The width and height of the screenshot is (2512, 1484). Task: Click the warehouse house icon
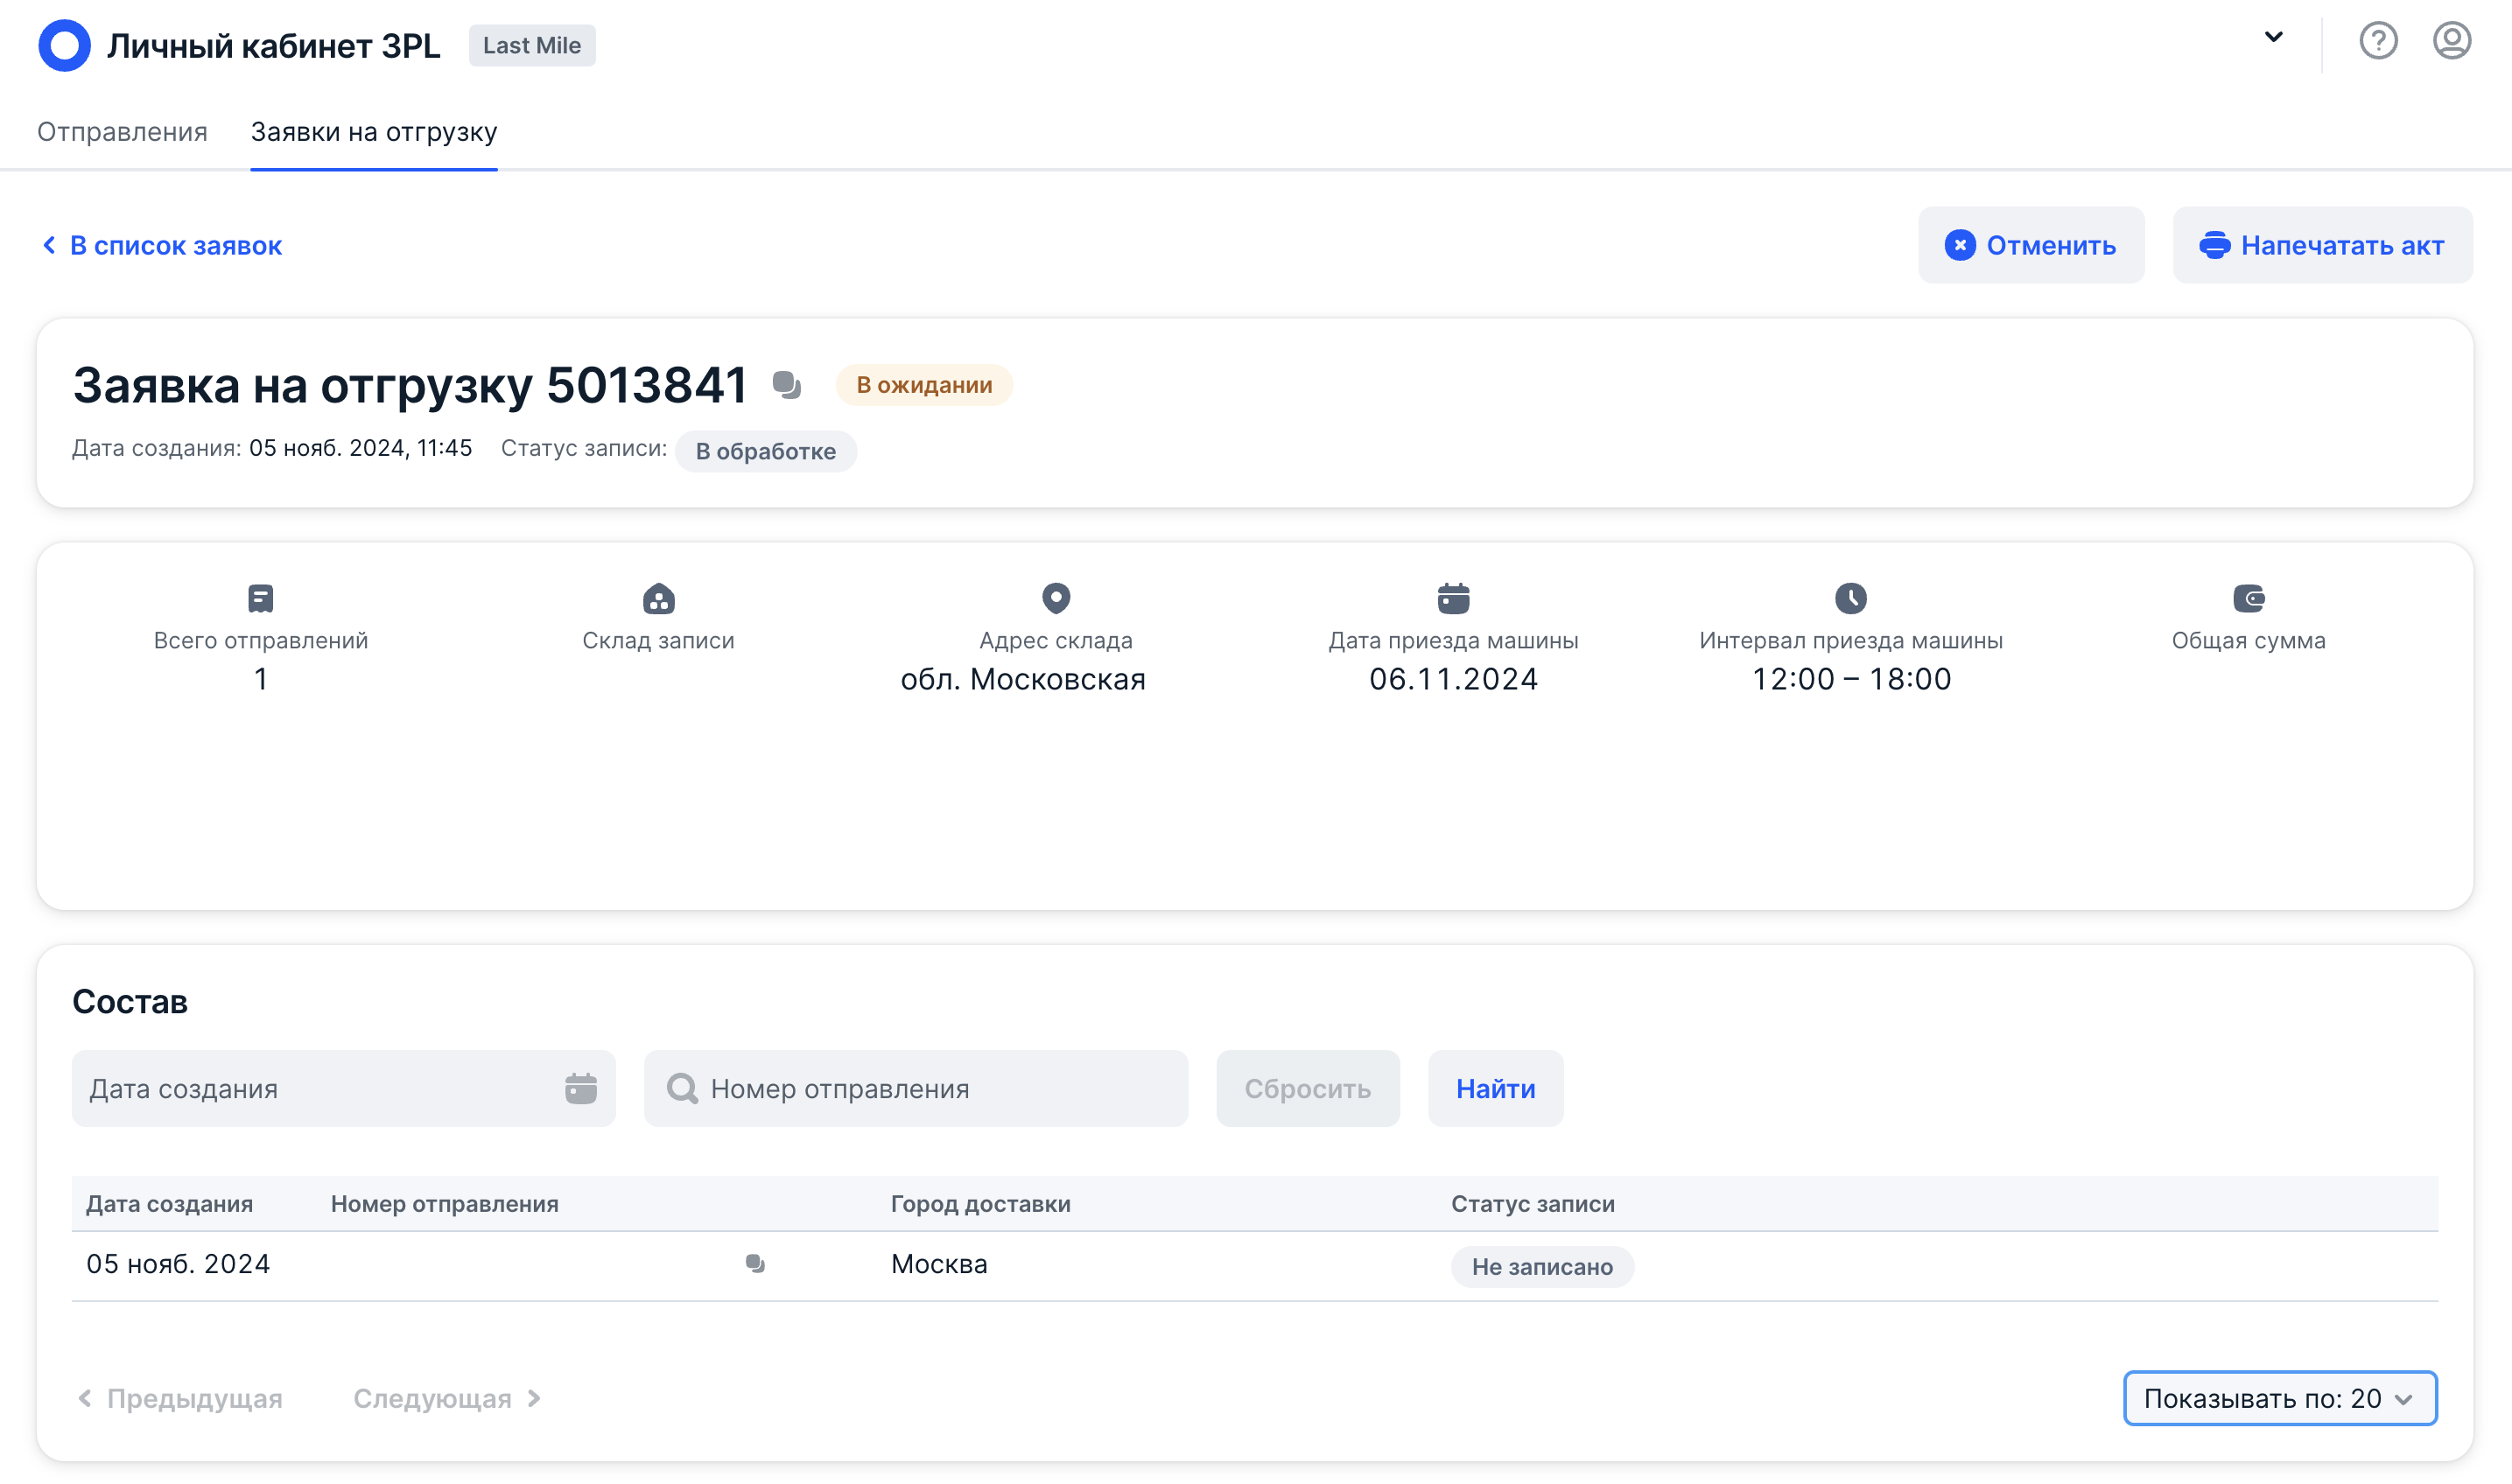658,598
